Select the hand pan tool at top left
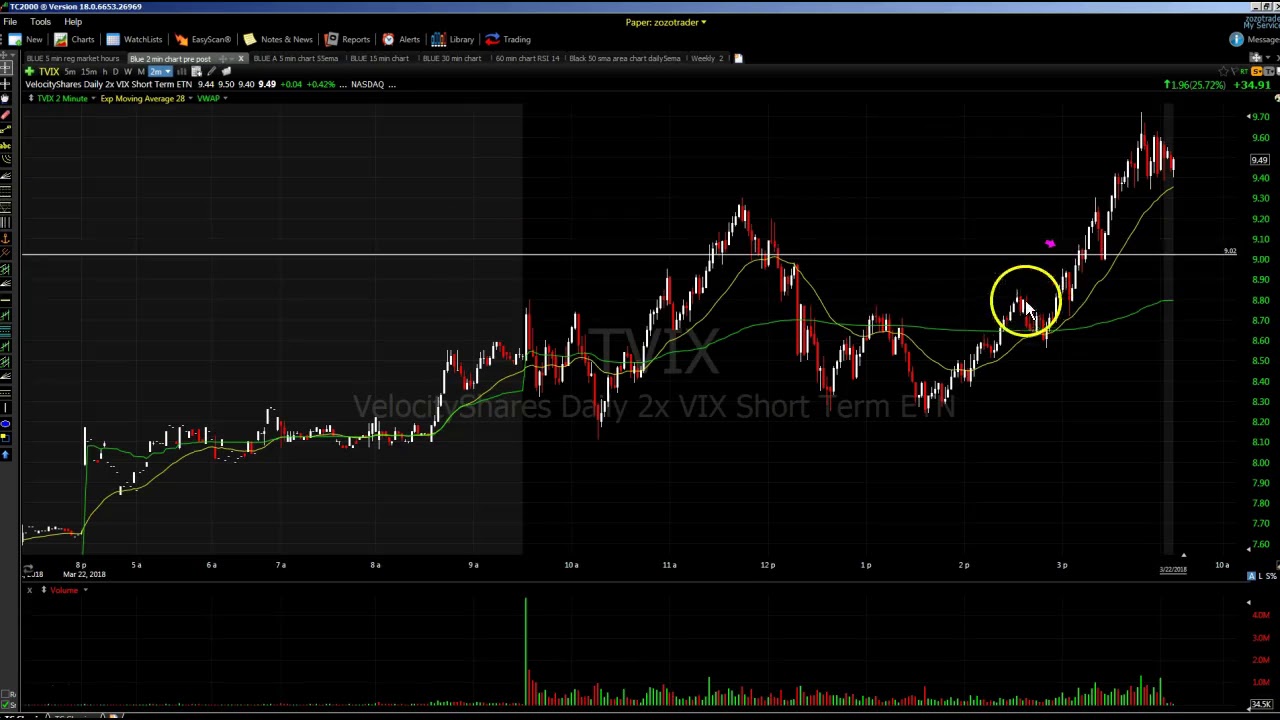This screenshot has width=1280, height=720. [6, 99]
